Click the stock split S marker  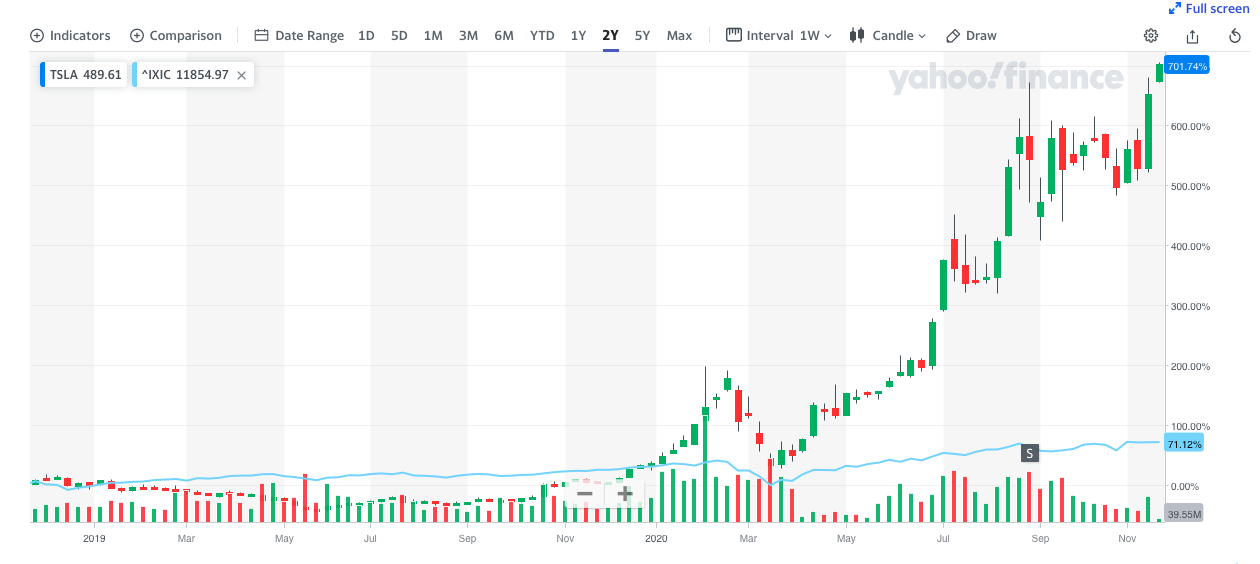[x=1028, y=454]
